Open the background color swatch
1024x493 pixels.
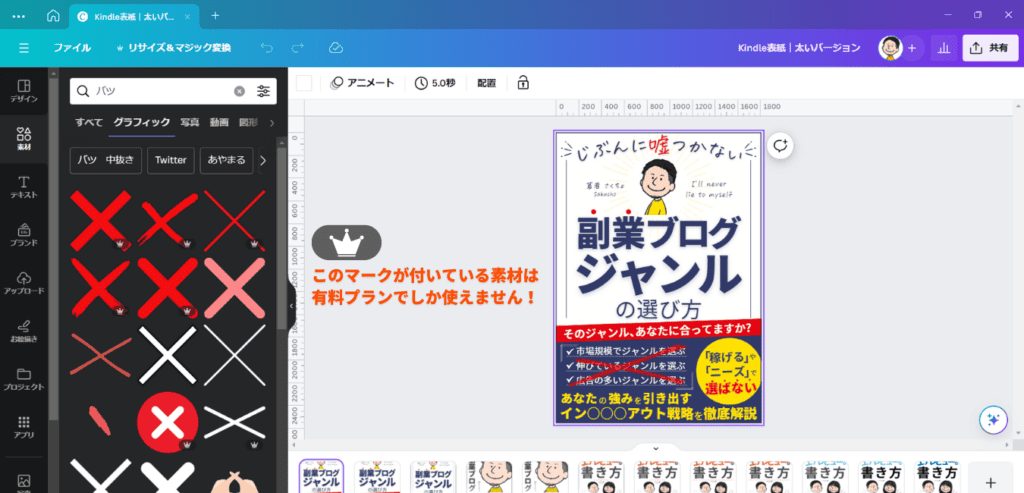304,83
